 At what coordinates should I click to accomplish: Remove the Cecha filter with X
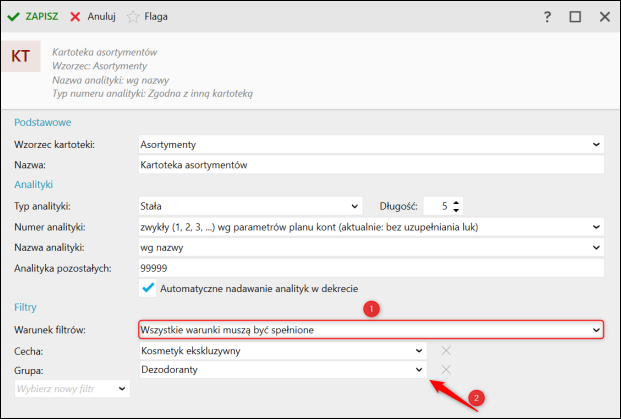click(x=446, y=351)
